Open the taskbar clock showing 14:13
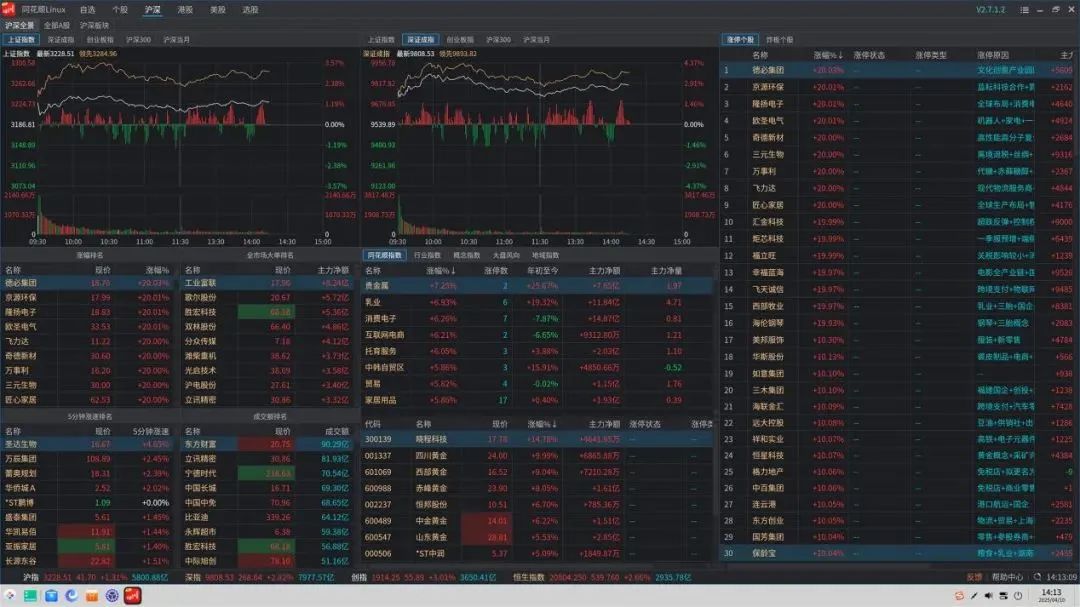 pos(1051,596)
